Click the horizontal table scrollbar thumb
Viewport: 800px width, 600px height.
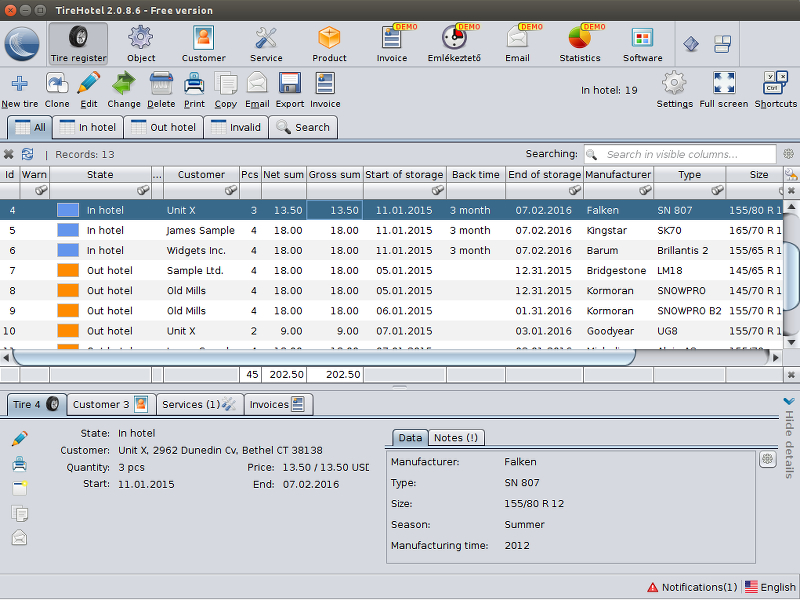point(324,358)
